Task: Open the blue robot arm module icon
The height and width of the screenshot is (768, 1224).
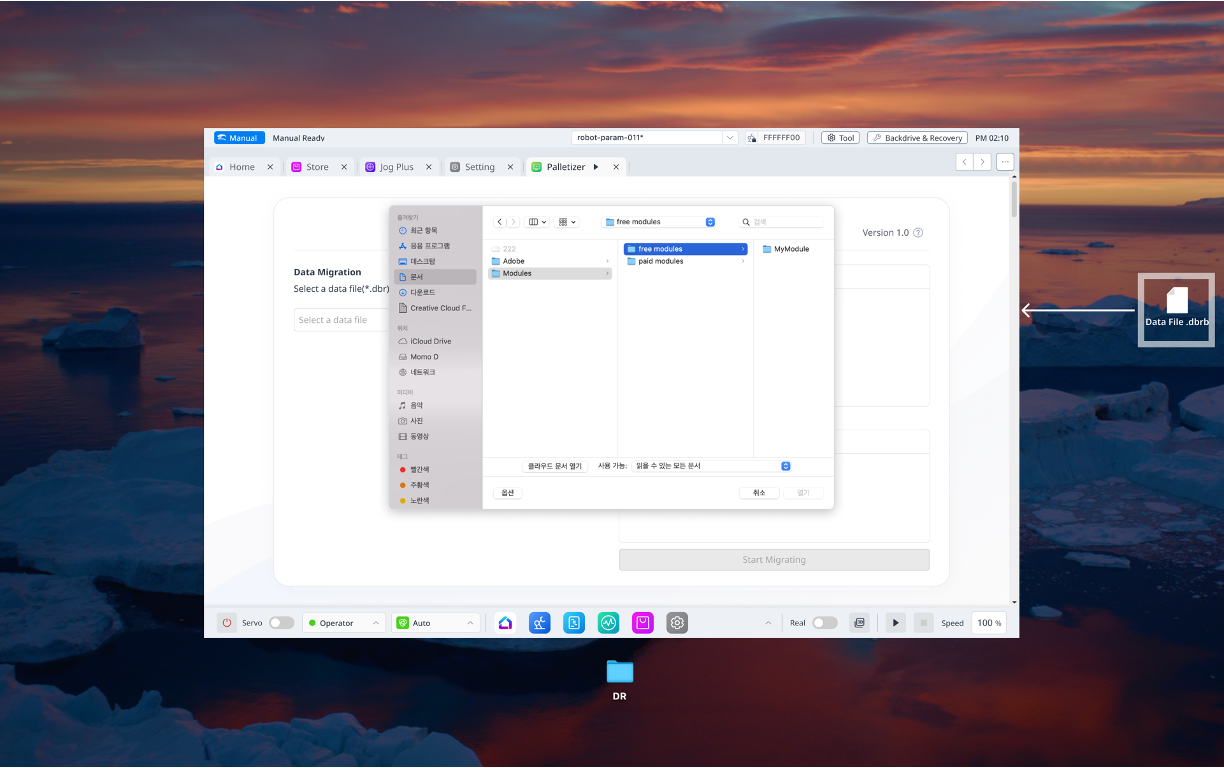Action: (x=540, y=623)
